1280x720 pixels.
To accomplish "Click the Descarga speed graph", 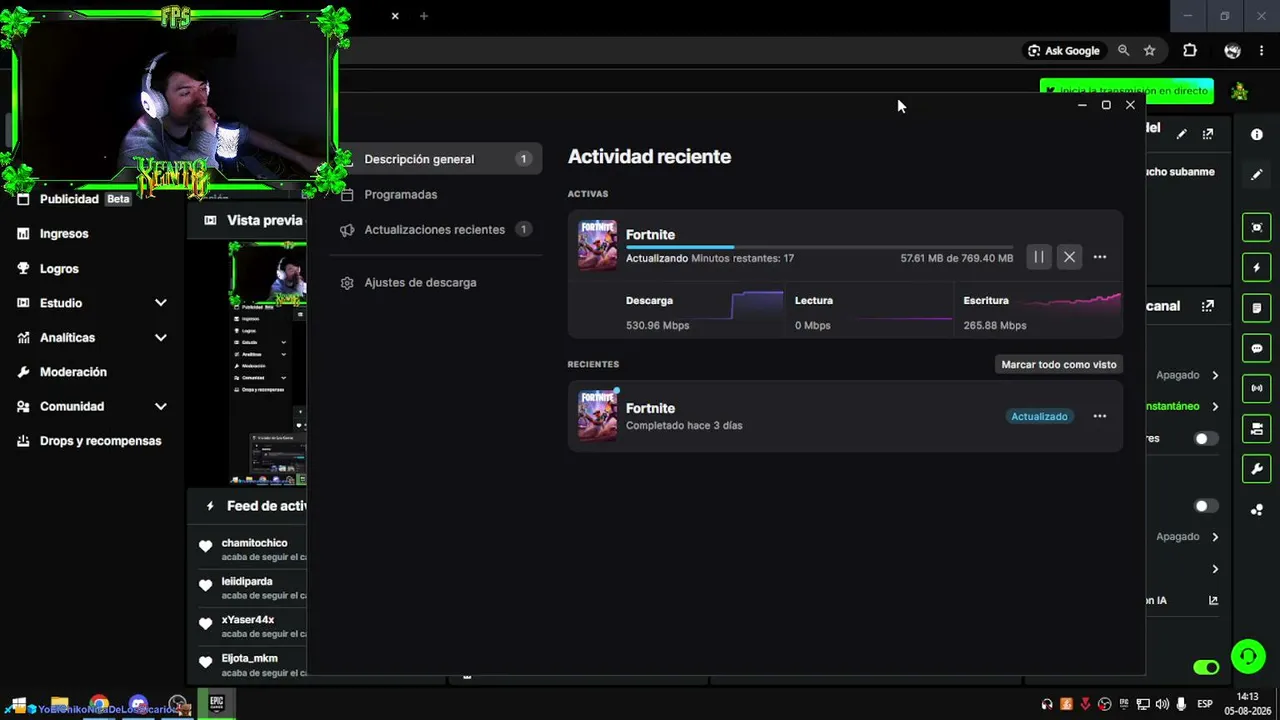I will pos(757,306).
